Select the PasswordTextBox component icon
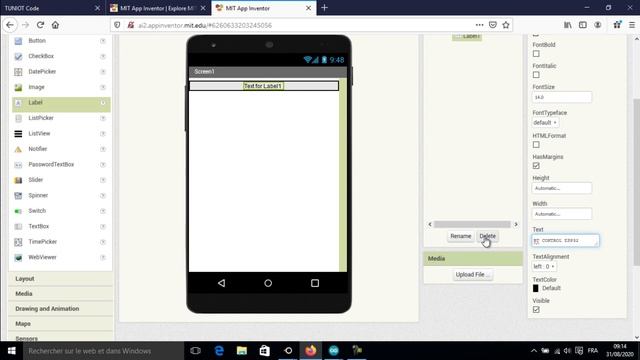640x360 pixels. pos(18,165)
